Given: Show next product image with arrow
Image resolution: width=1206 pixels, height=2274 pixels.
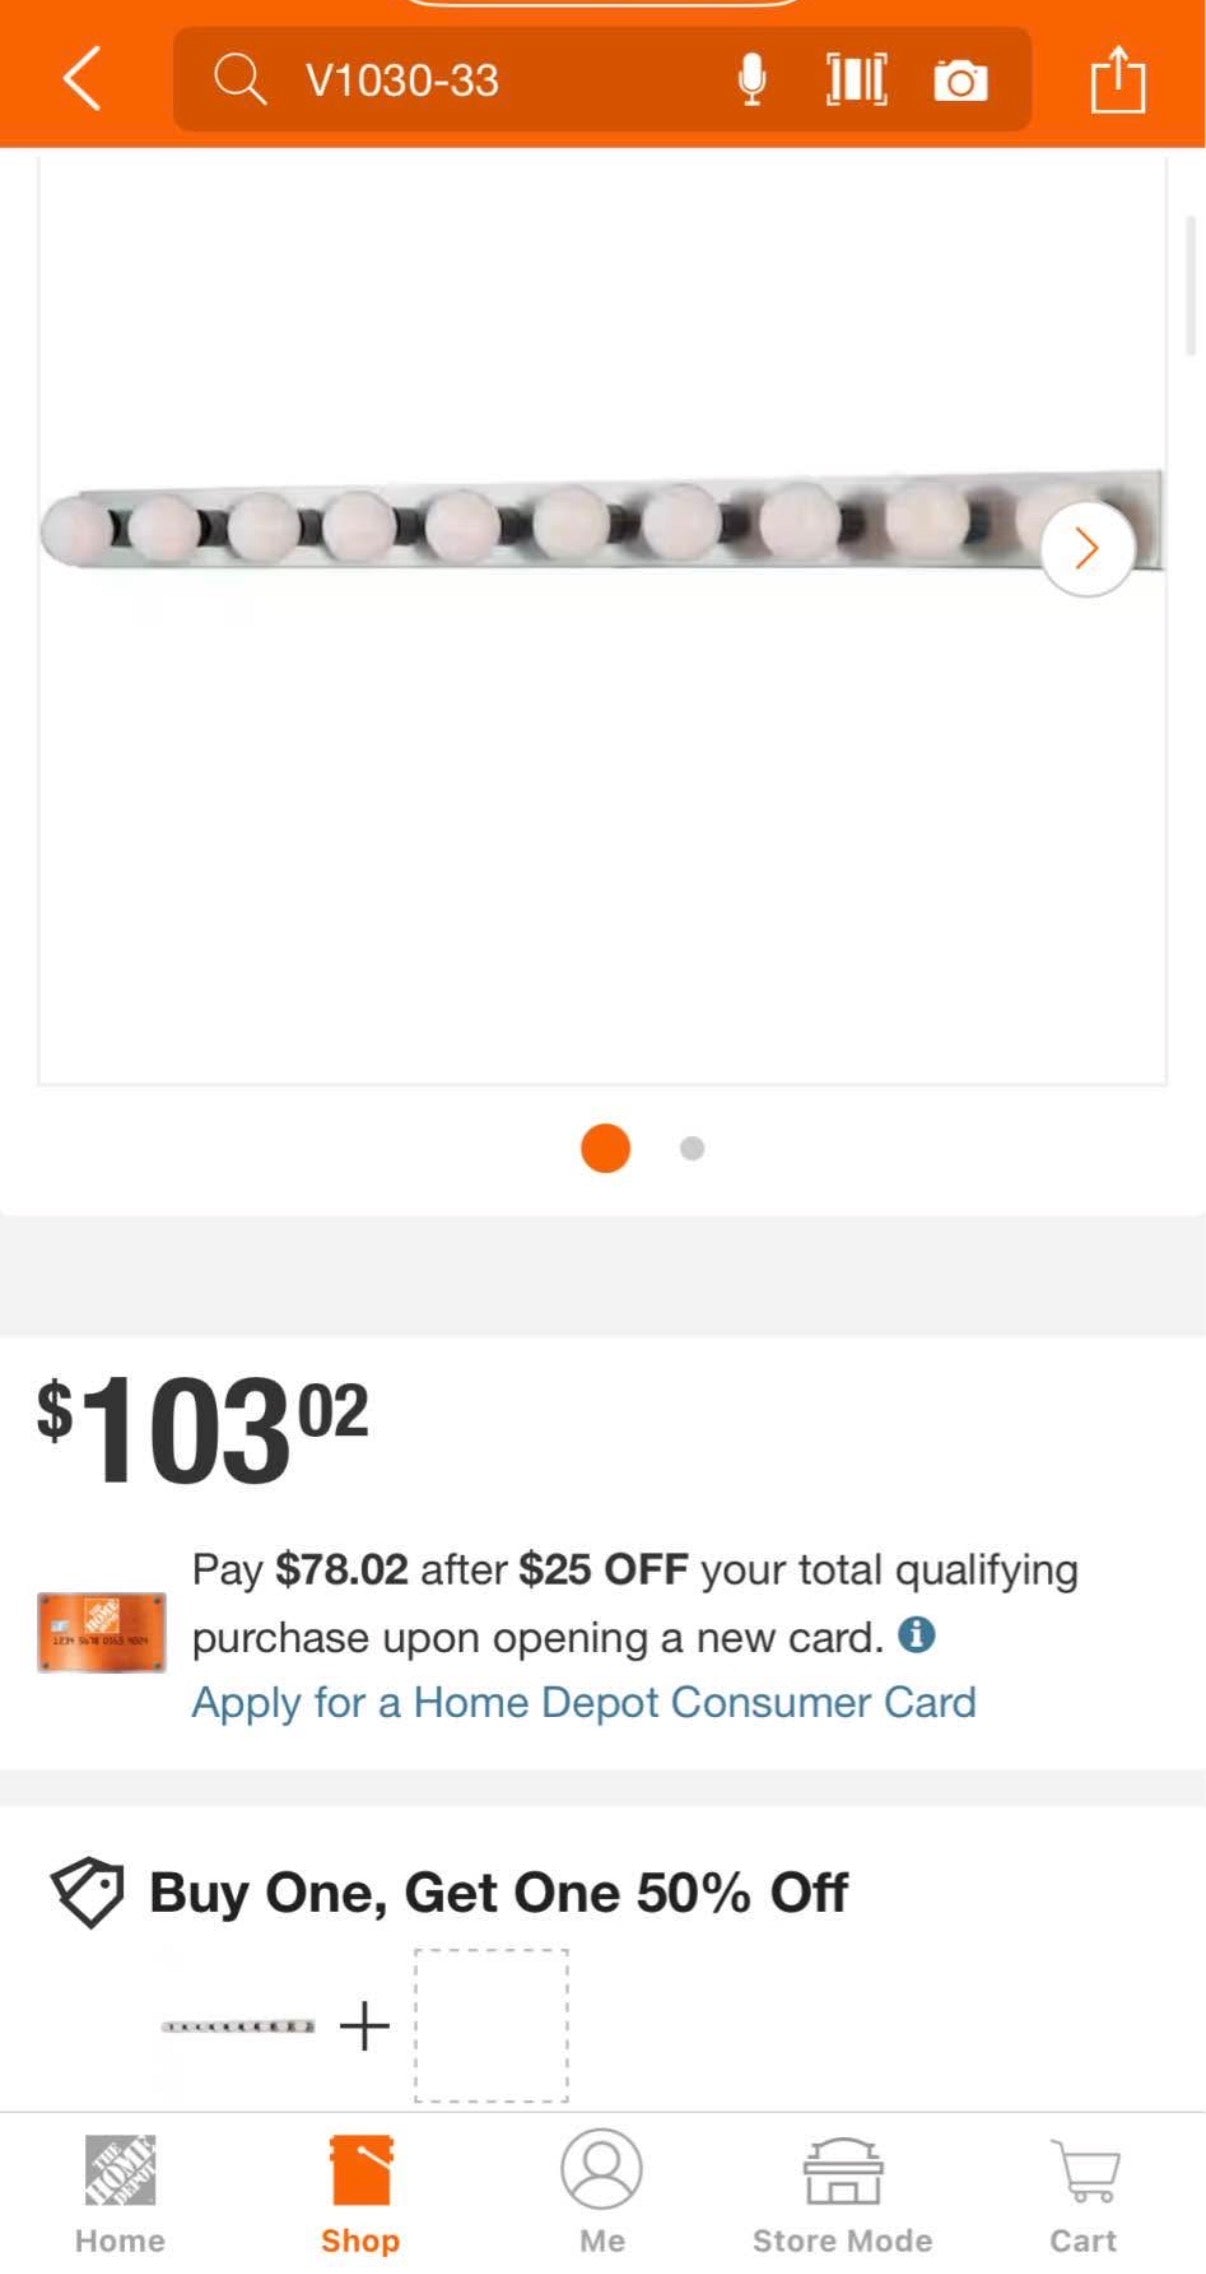Looking at the screenshot, I should click(1087, 548).
